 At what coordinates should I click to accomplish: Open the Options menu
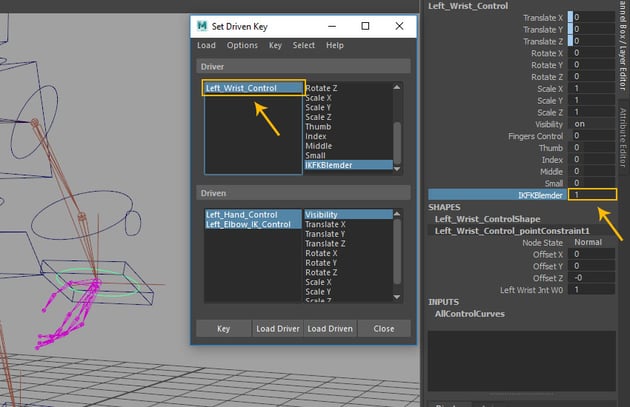coord(242,45)
